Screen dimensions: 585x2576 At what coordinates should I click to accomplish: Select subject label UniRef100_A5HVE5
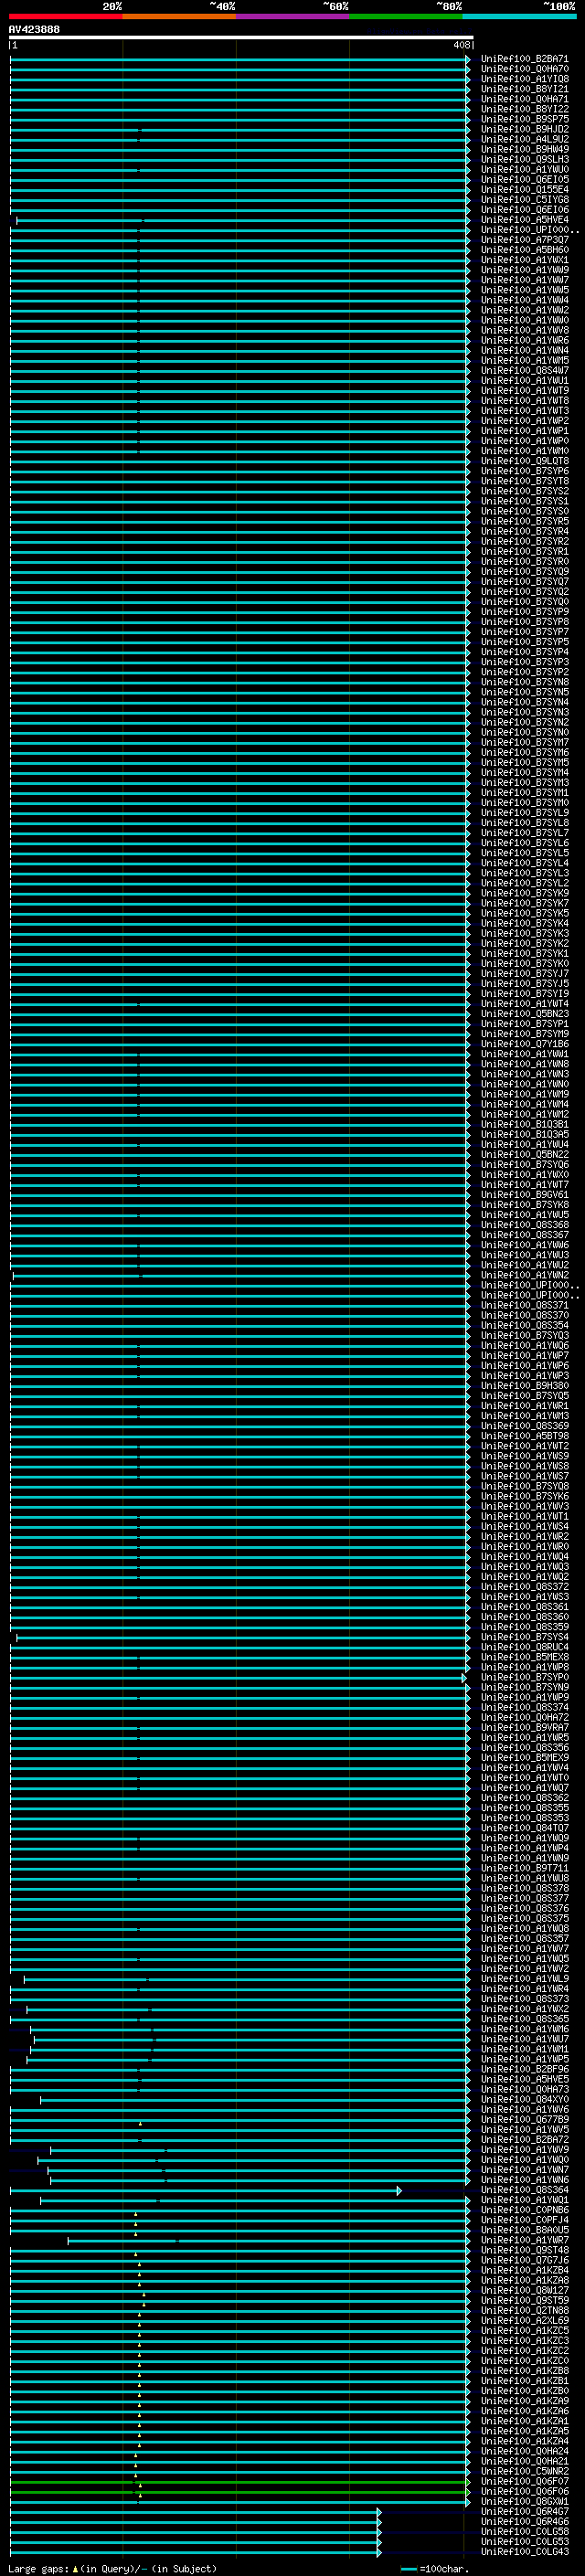tap(525, 2080)
